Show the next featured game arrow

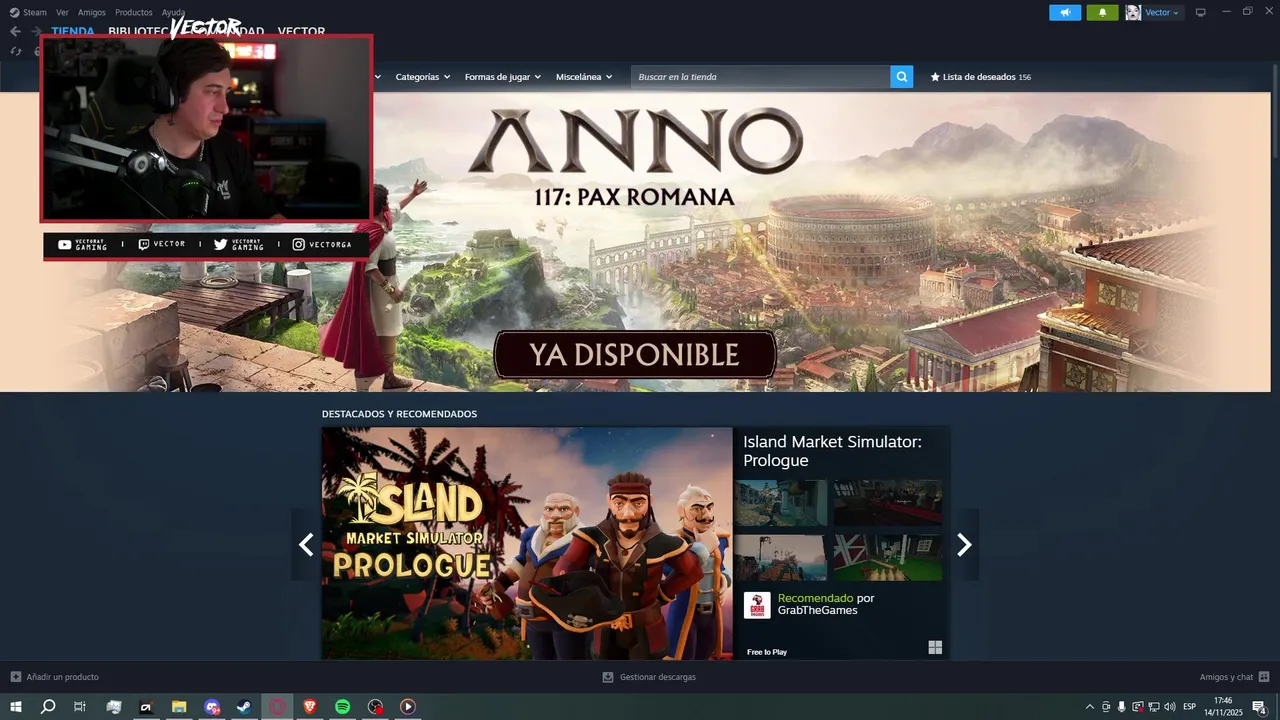[964, 544]
